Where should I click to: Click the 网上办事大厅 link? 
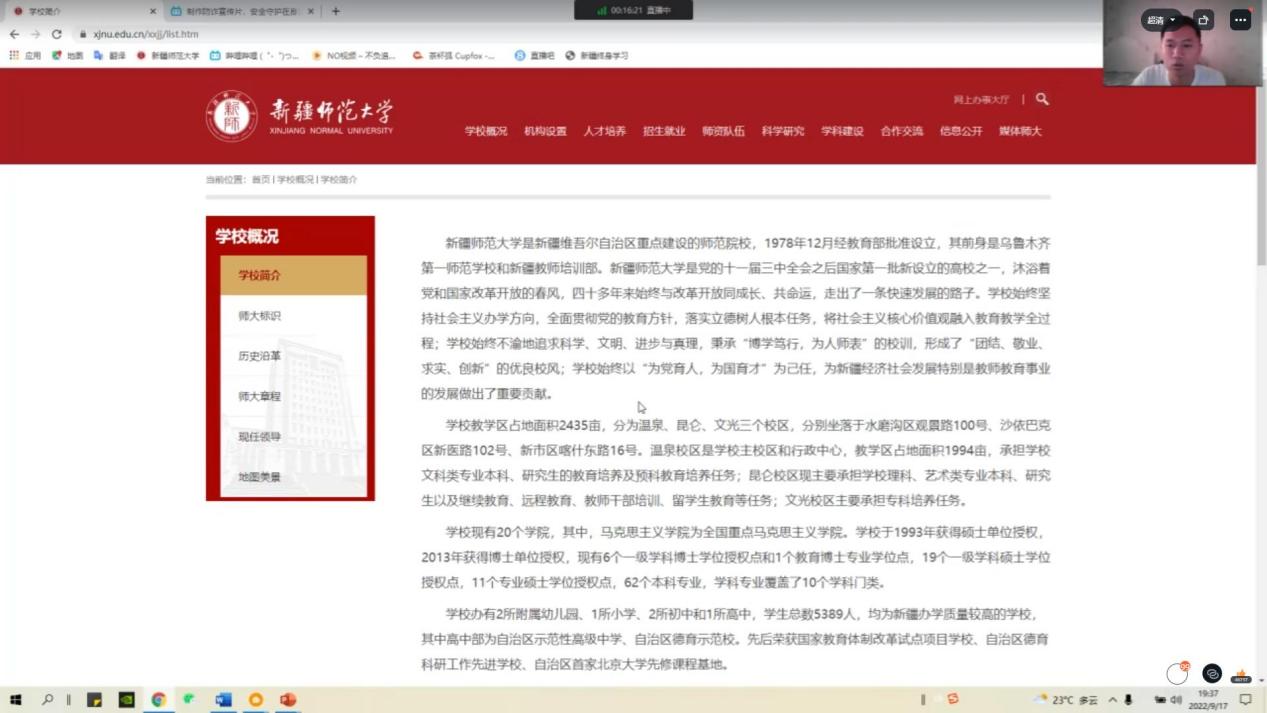pyautogui.click(x=981, y=100)
